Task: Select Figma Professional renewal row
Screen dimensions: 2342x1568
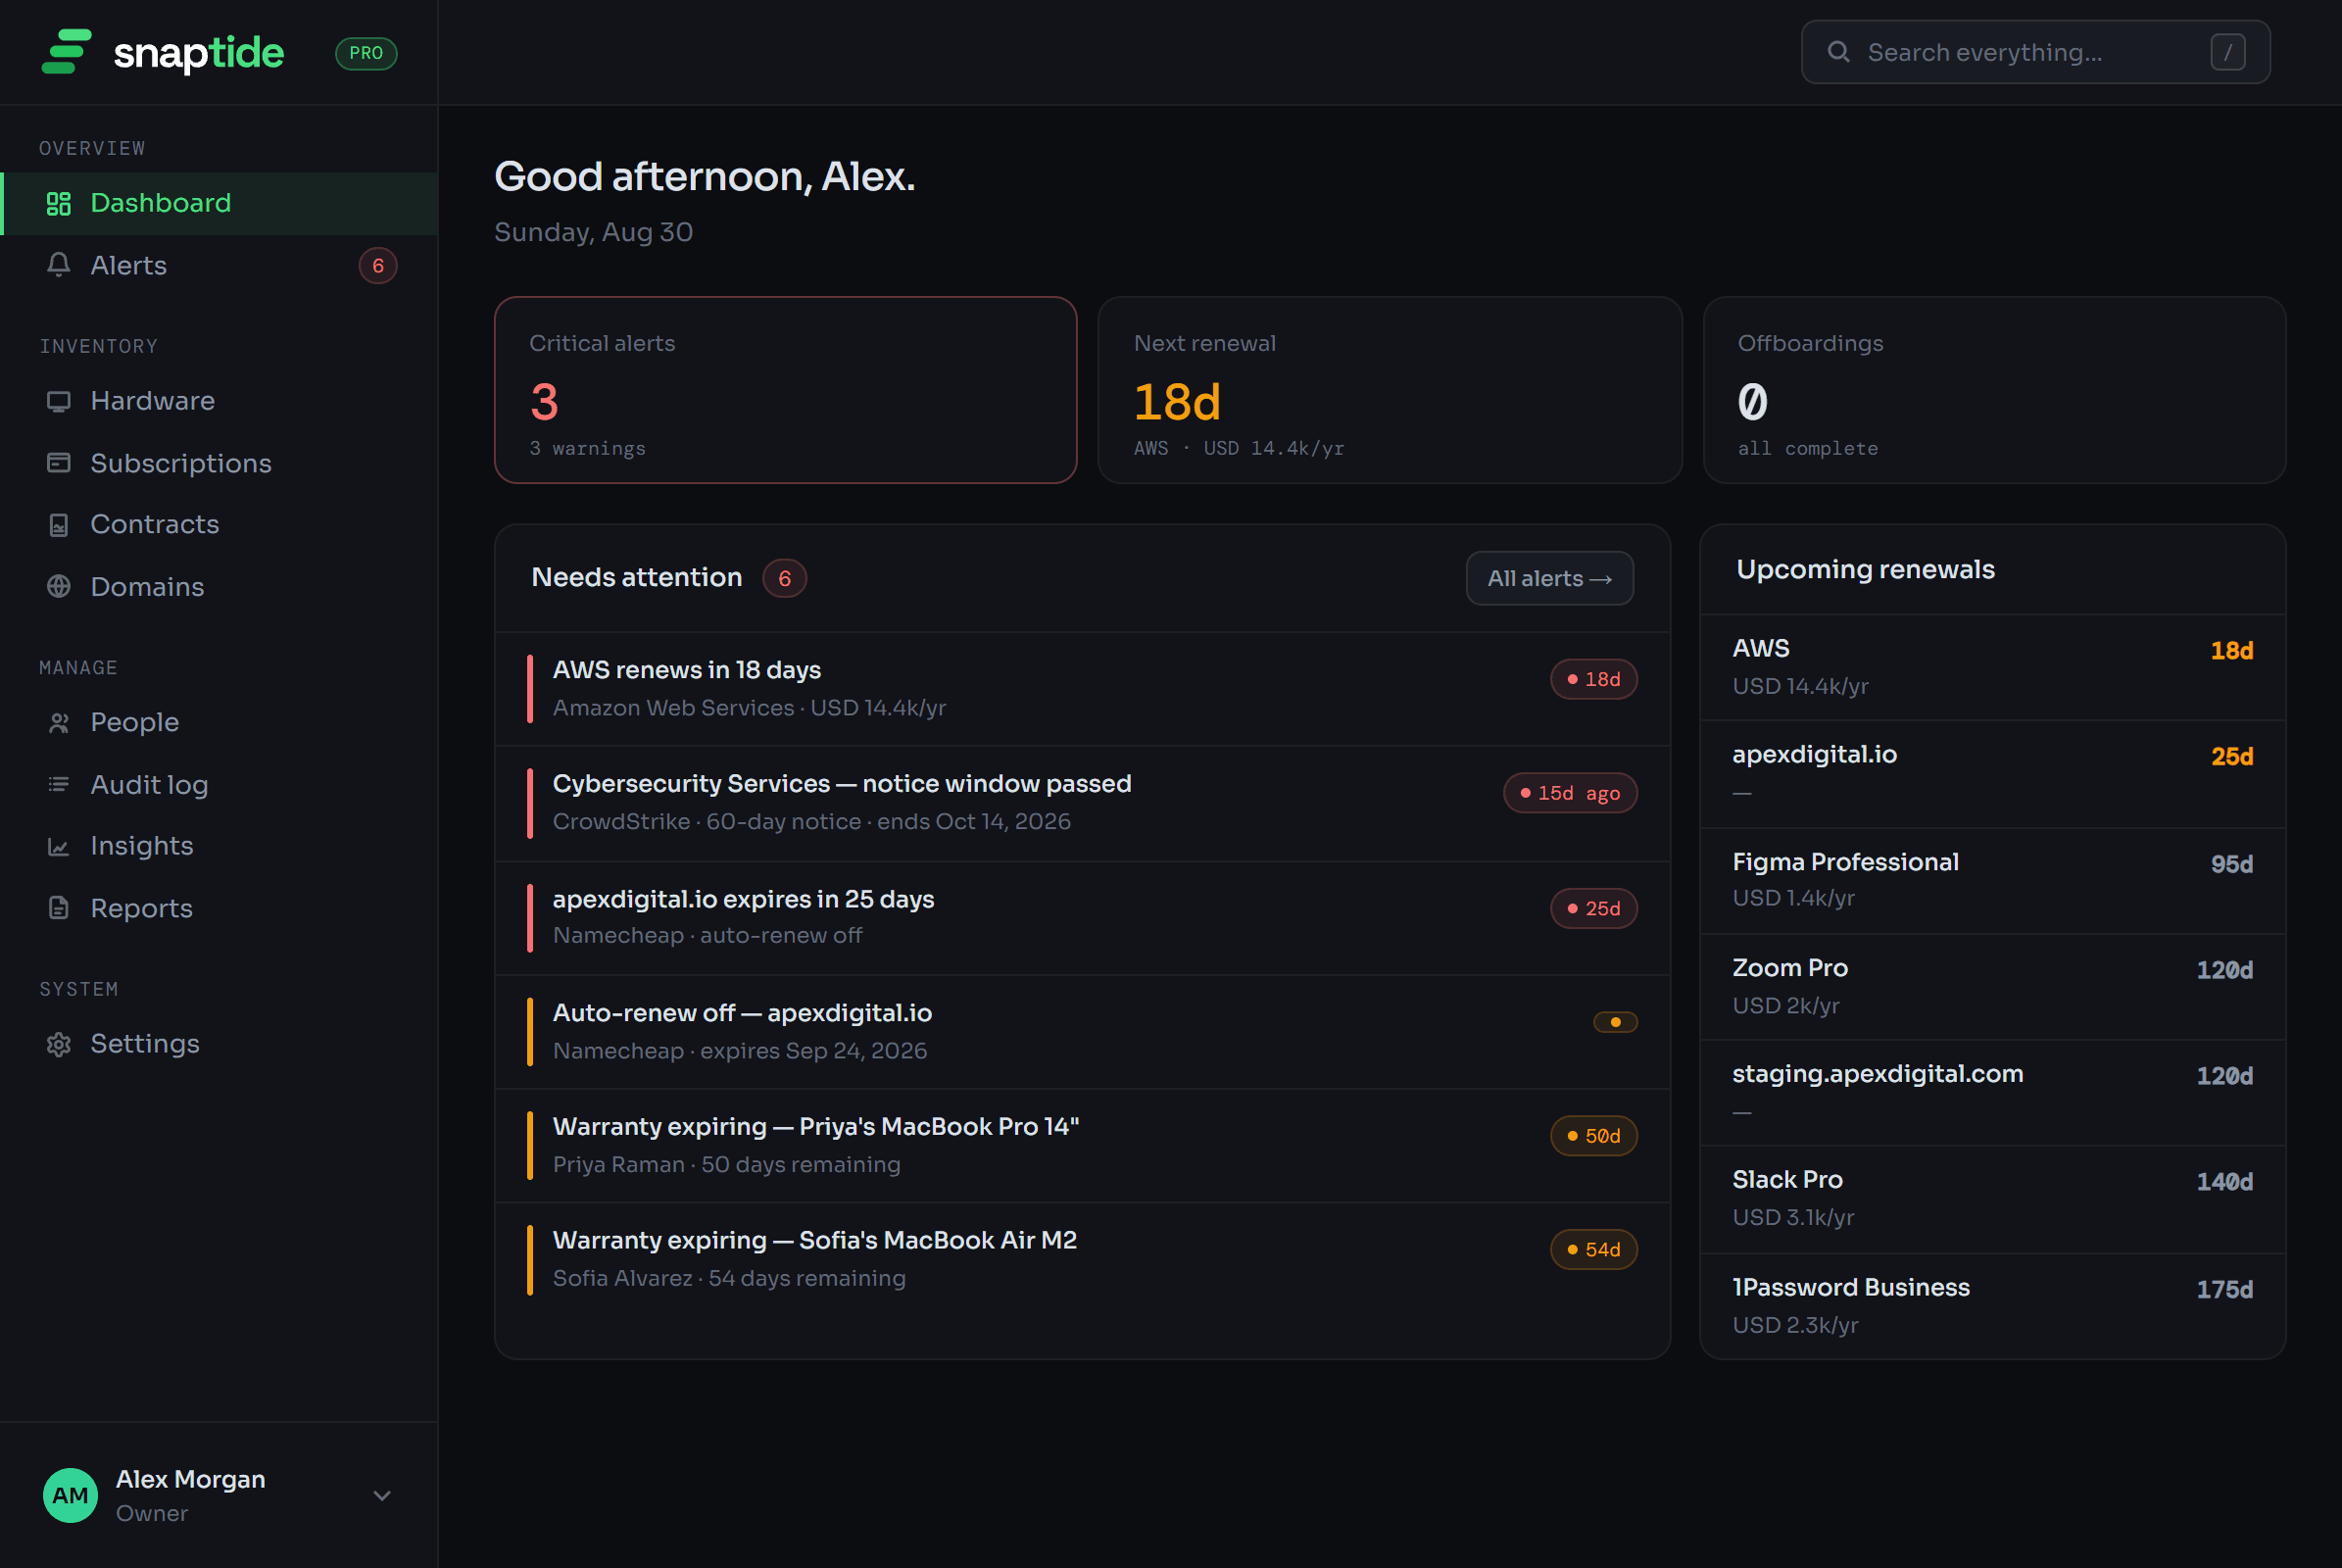Action: [x=1992, y=881]
